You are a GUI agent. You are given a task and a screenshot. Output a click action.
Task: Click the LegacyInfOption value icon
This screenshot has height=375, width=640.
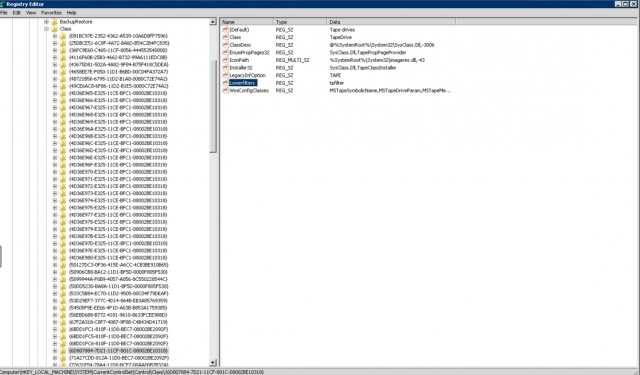[x=225, y=75]
